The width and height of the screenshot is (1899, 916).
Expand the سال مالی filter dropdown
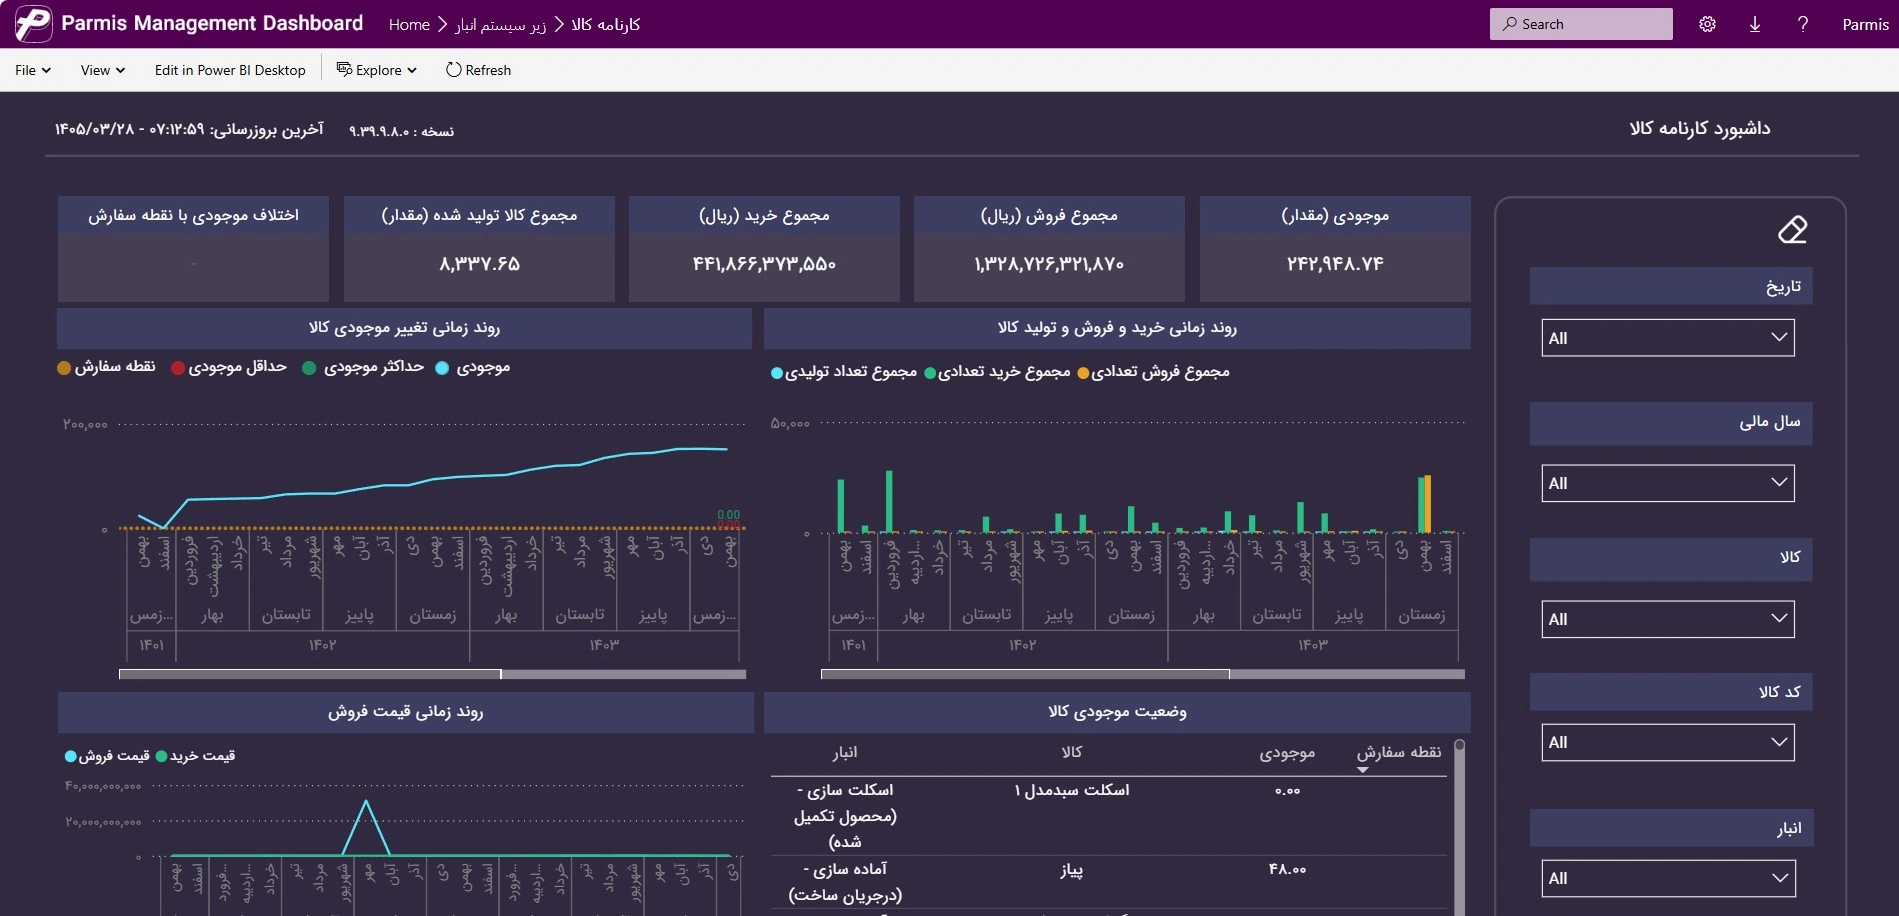(x=1668, y=483)
